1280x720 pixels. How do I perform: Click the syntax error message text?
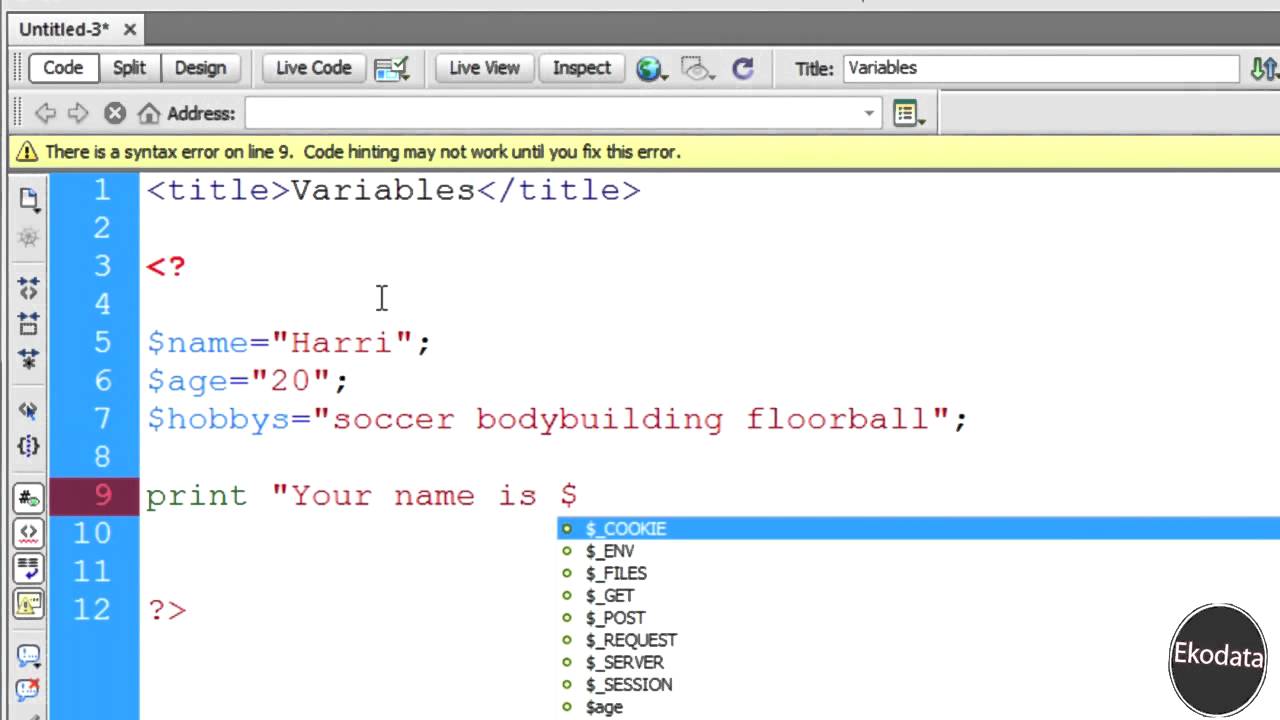(x=363, y=152)
